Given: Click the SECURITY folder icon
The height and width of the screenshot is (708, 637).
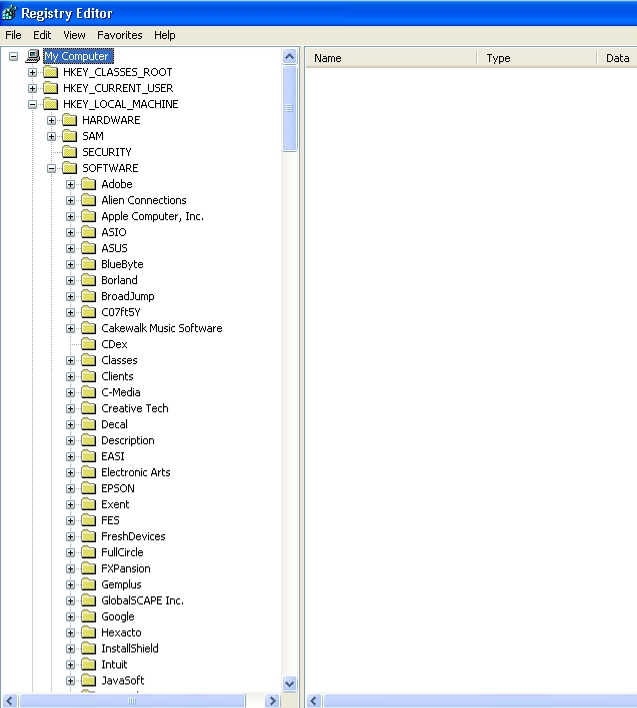Looking at the screenshot, I should [70, 152].
